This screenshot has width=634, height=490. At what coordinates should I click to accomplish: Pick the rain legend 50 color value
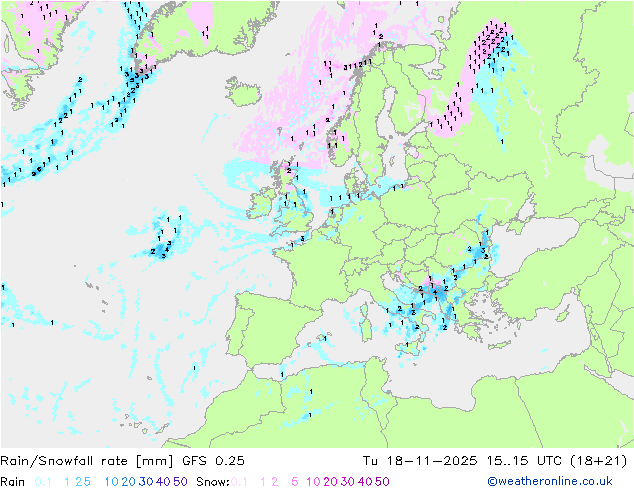[x=180, y=482]
